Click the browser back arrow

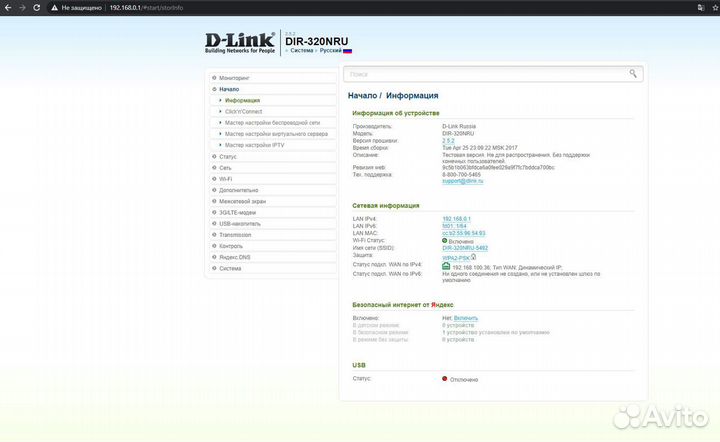pyautogui.click(x=8, y=8)
